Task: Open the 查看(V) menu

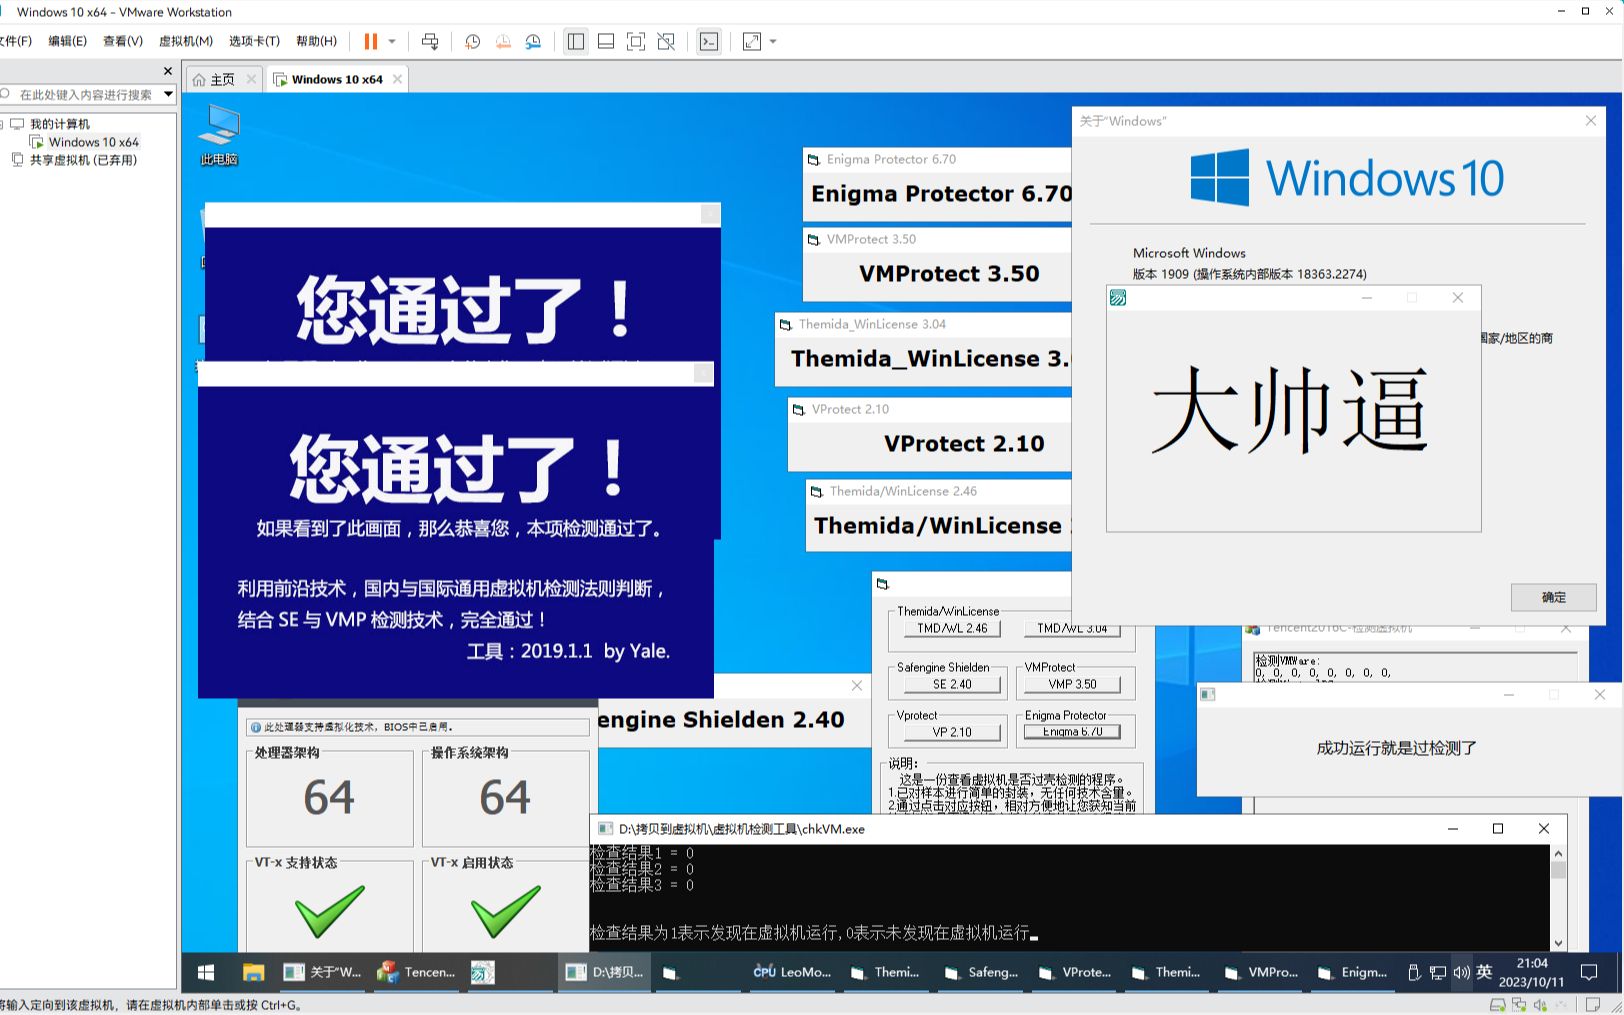Action: [x=123, y=41]
